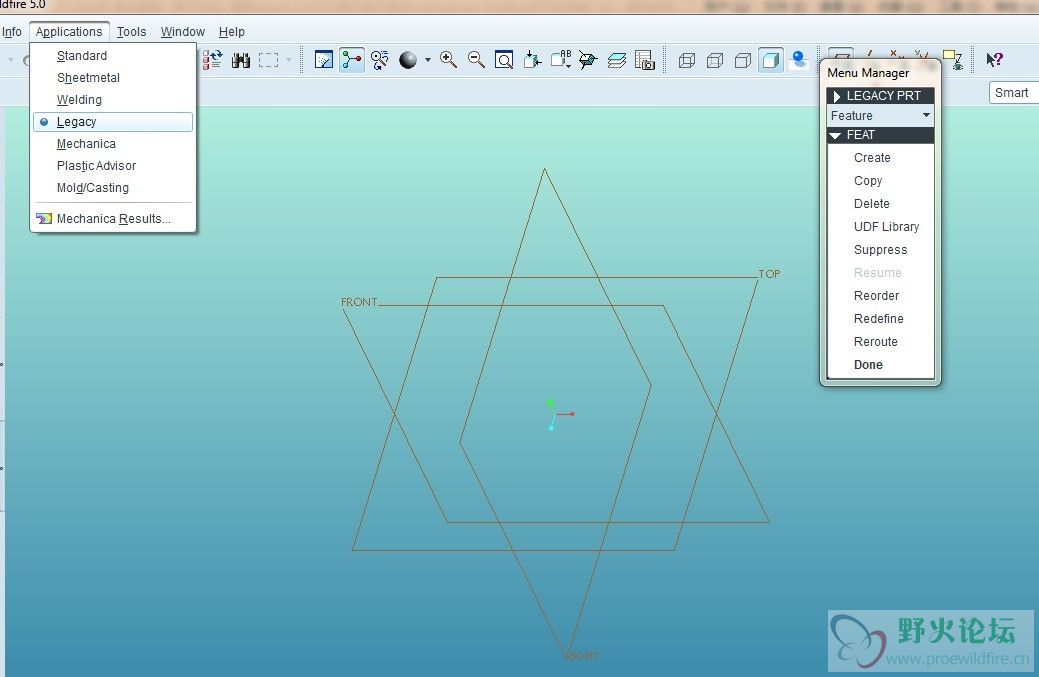This screenshot has width=1039, height=677.
Task: Click Reroute in FEAT menu
Action: pyautogui.click(x=875, y=342)
